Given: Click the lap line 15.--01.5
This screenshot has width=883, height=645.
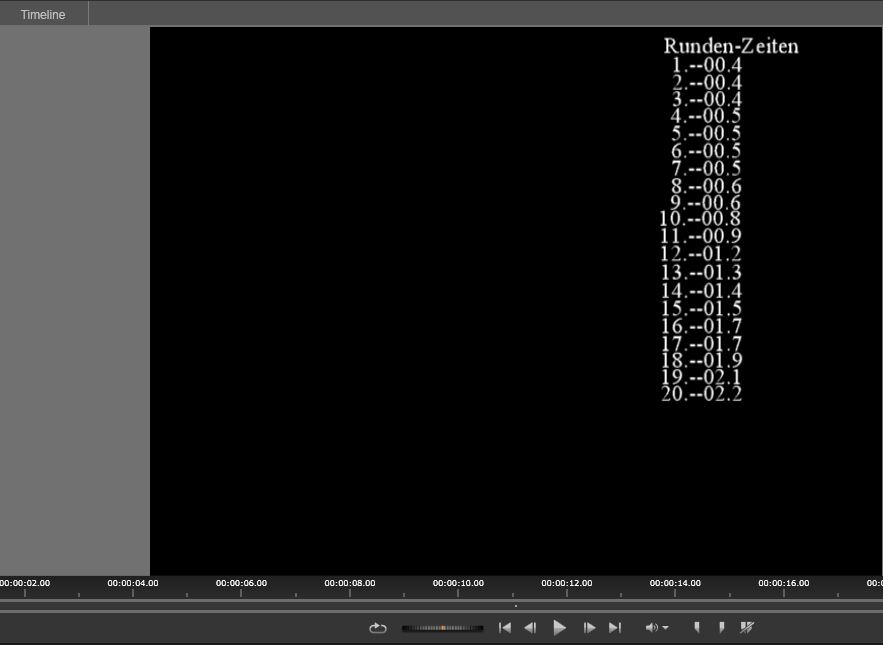Looking at the screenshot, I should point(701,309).
